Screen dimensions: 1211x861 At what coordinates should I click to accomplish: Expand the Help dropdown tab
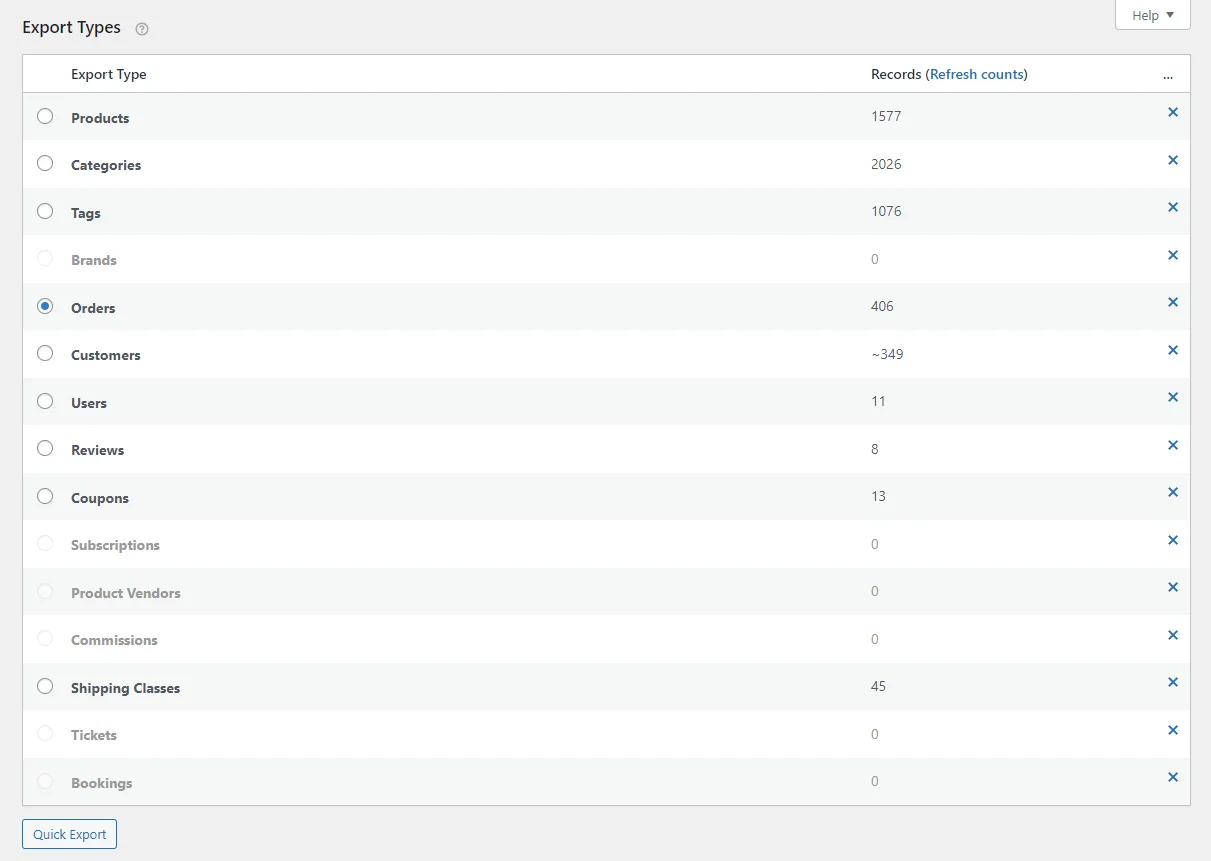pos(1152,15)
